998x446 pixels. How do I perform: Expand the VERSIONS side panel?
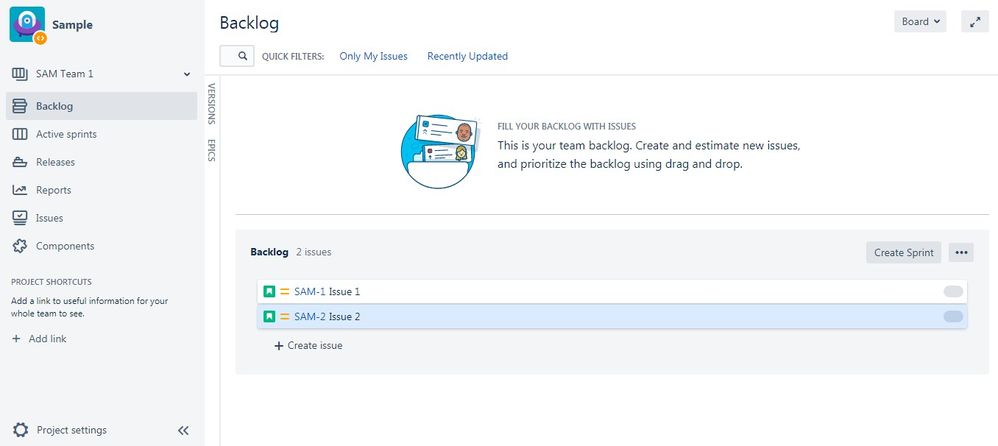point(212,103)
